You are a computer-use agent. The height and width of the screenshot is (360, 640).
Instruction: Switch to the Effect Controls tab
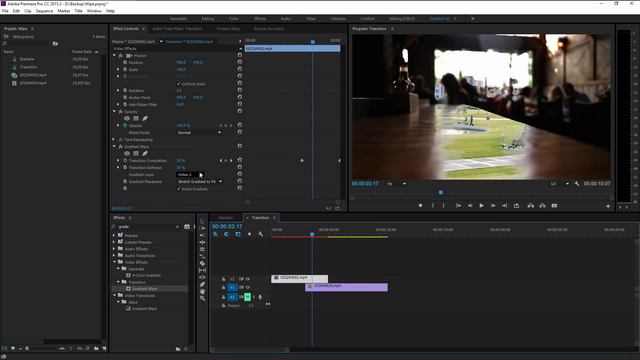click(126, 29)
